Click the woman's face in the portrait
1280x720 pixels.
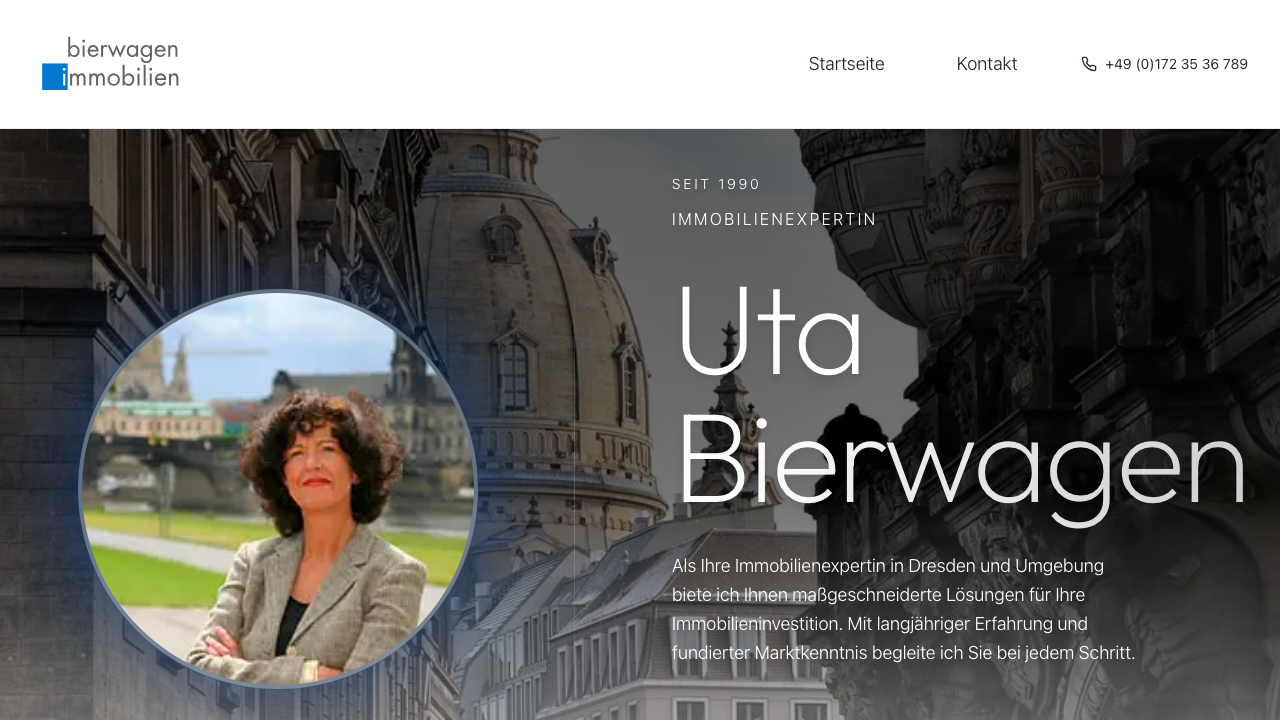[311, 462]
